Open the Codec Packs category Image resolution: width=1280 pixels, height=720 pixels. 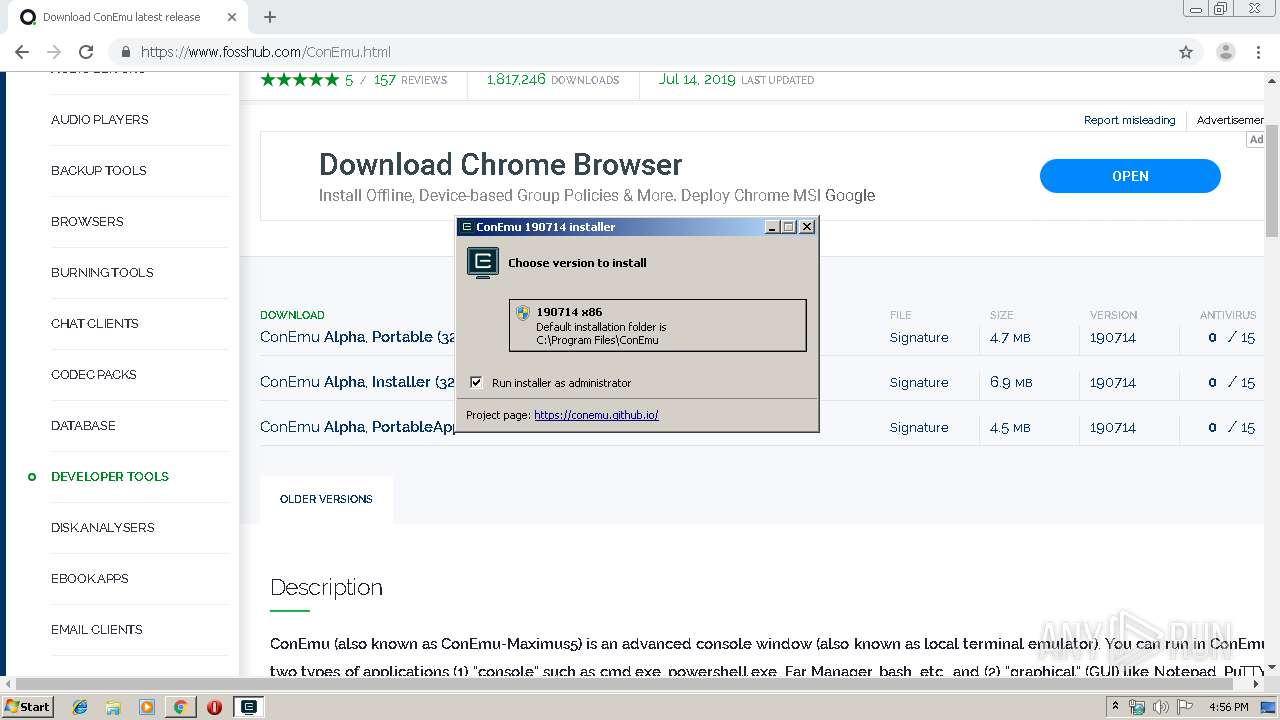(94, 374)
